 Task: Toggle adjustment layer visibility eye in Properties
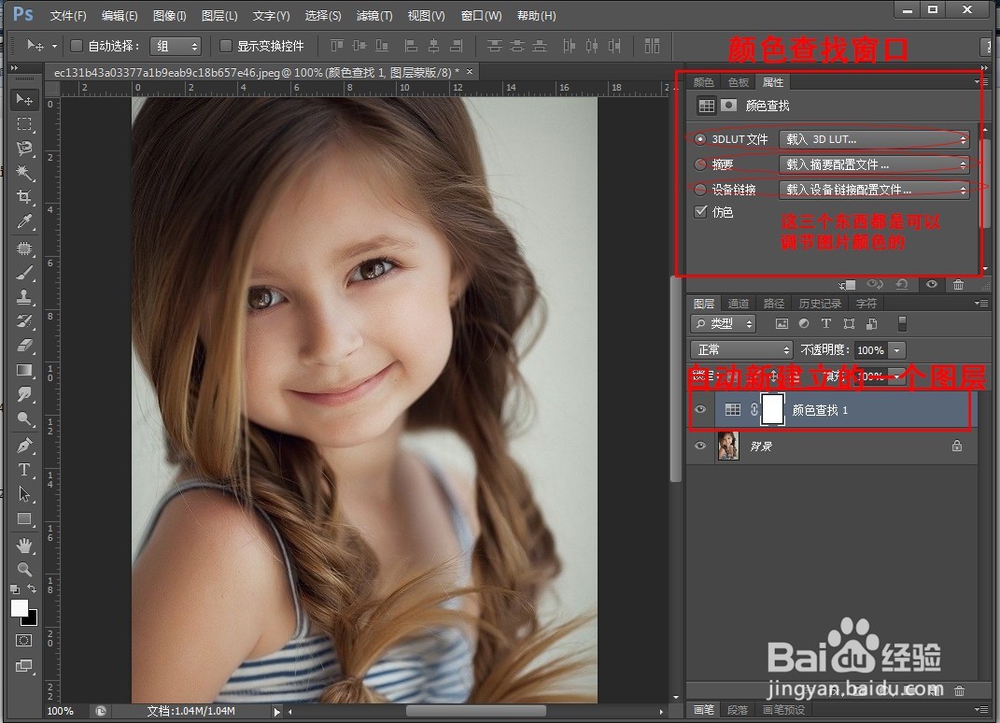tap(932, 284)
